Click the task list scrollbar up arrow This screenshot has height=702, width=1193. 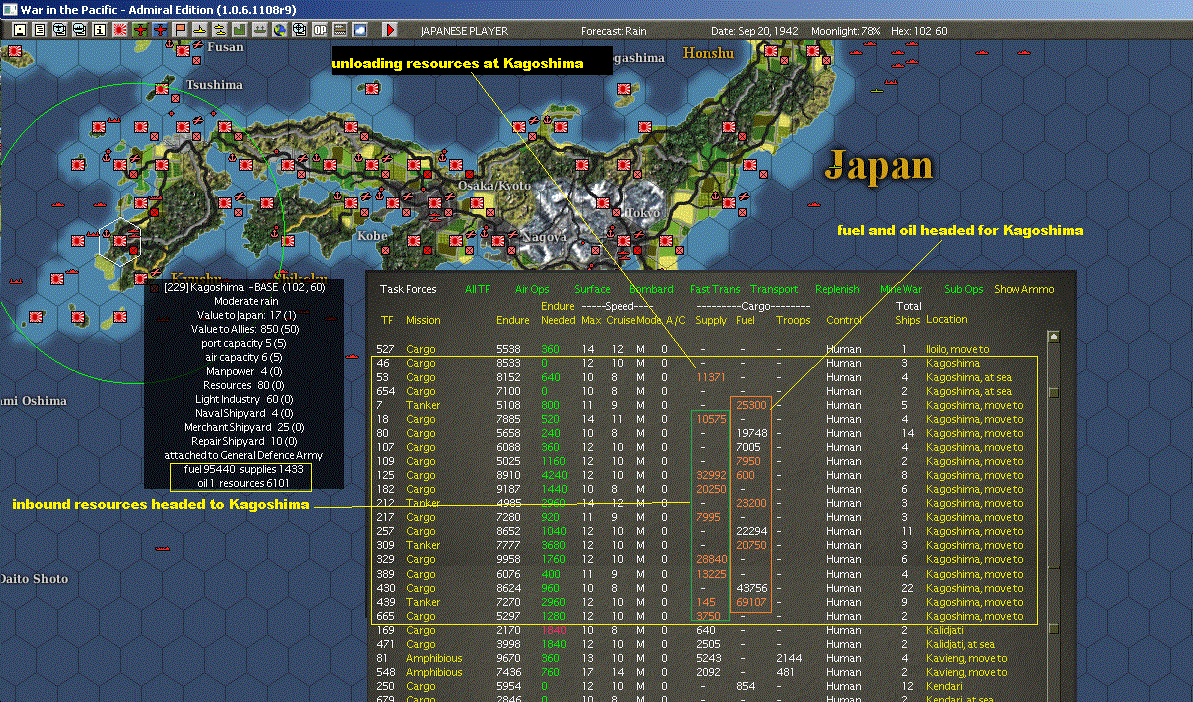click(1053, 336)
